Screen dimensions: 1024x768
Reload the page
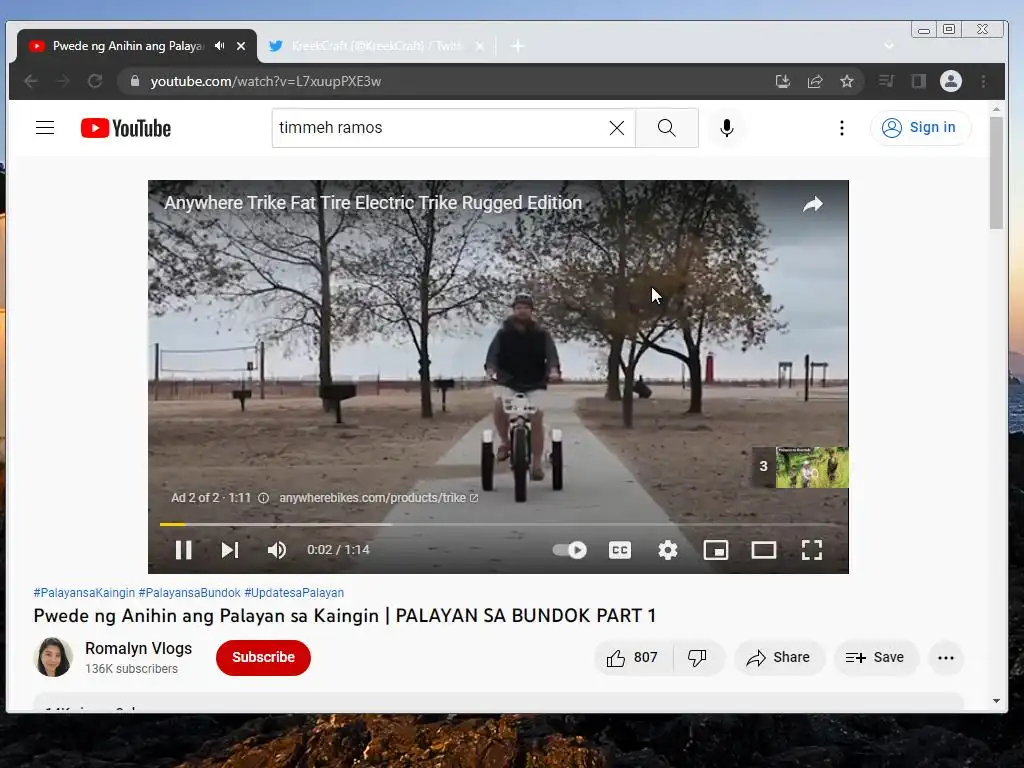point(95,81)
